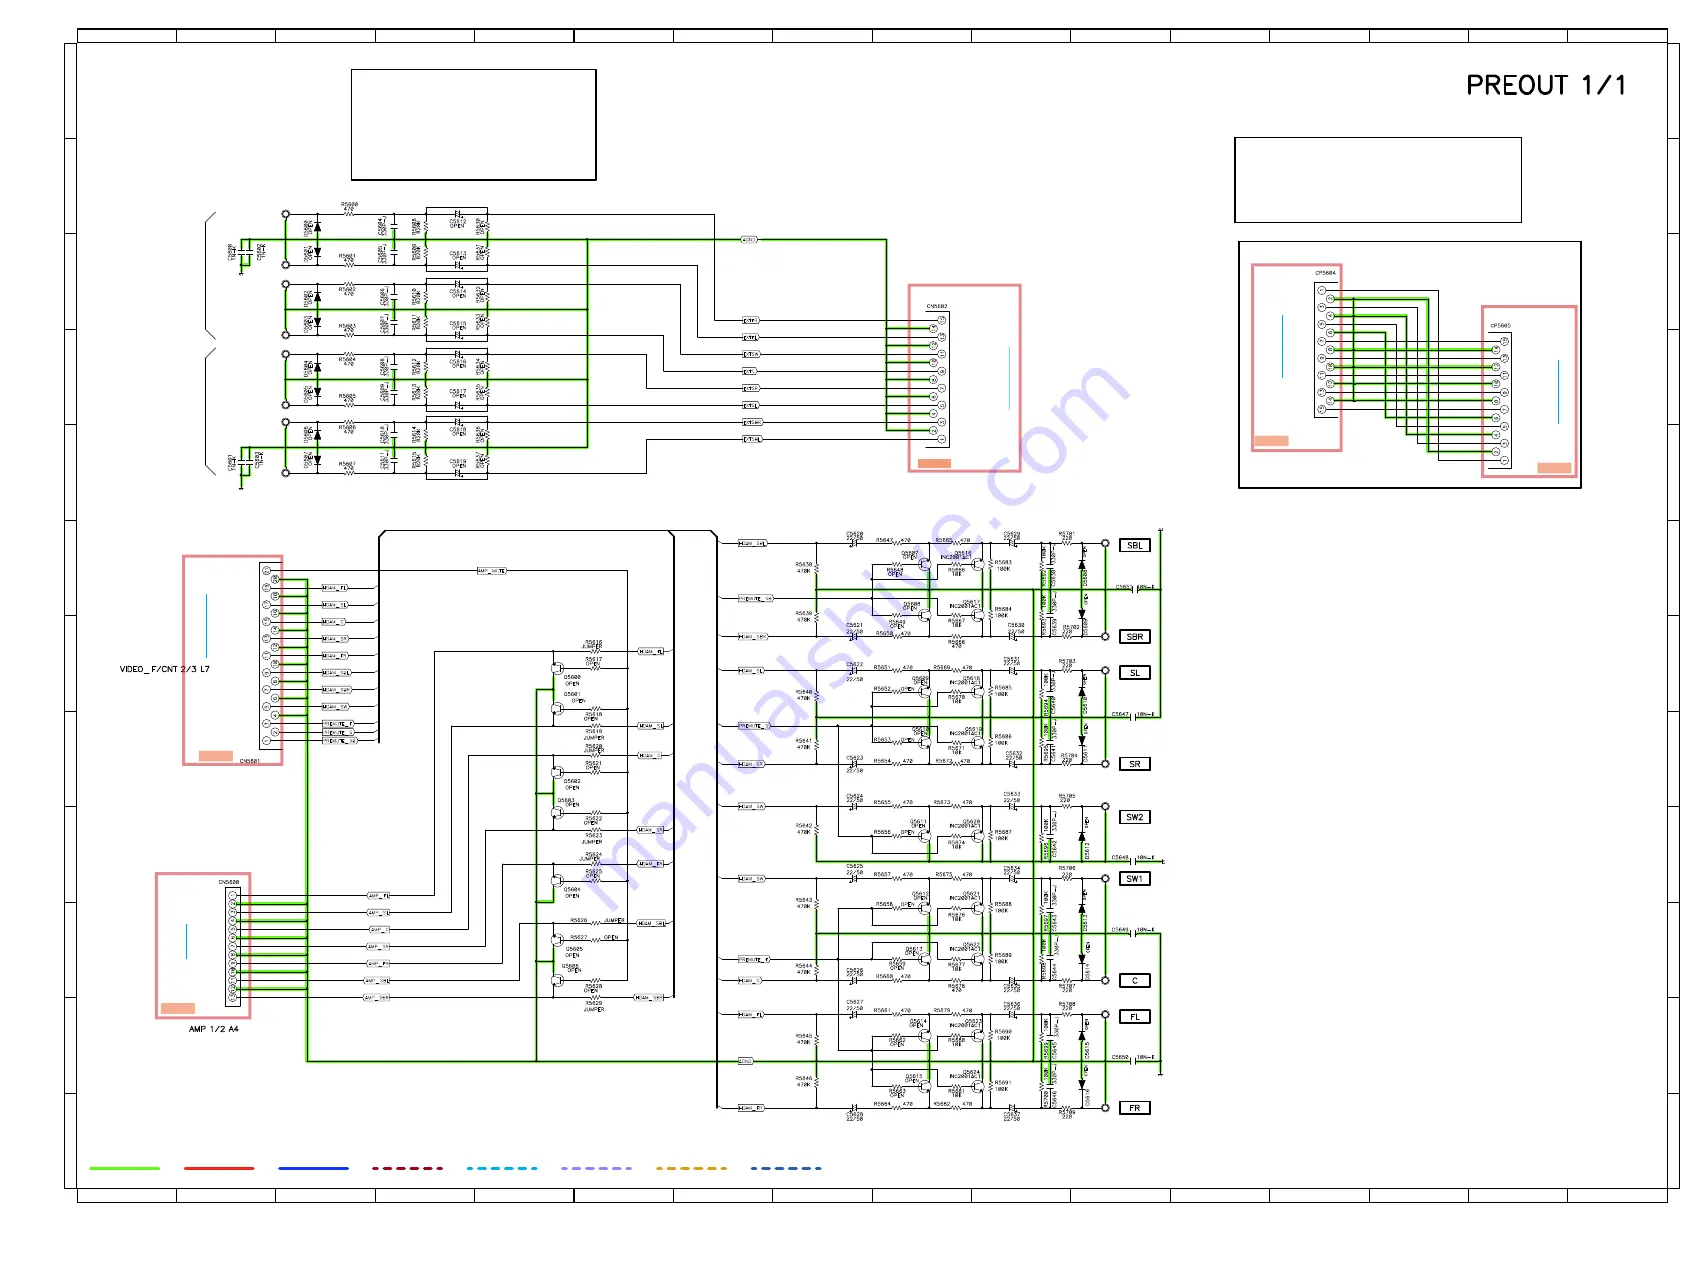Select the SBL output label box
1701x1263 pixels.
pyautogui.click(x=1134, y=546)
